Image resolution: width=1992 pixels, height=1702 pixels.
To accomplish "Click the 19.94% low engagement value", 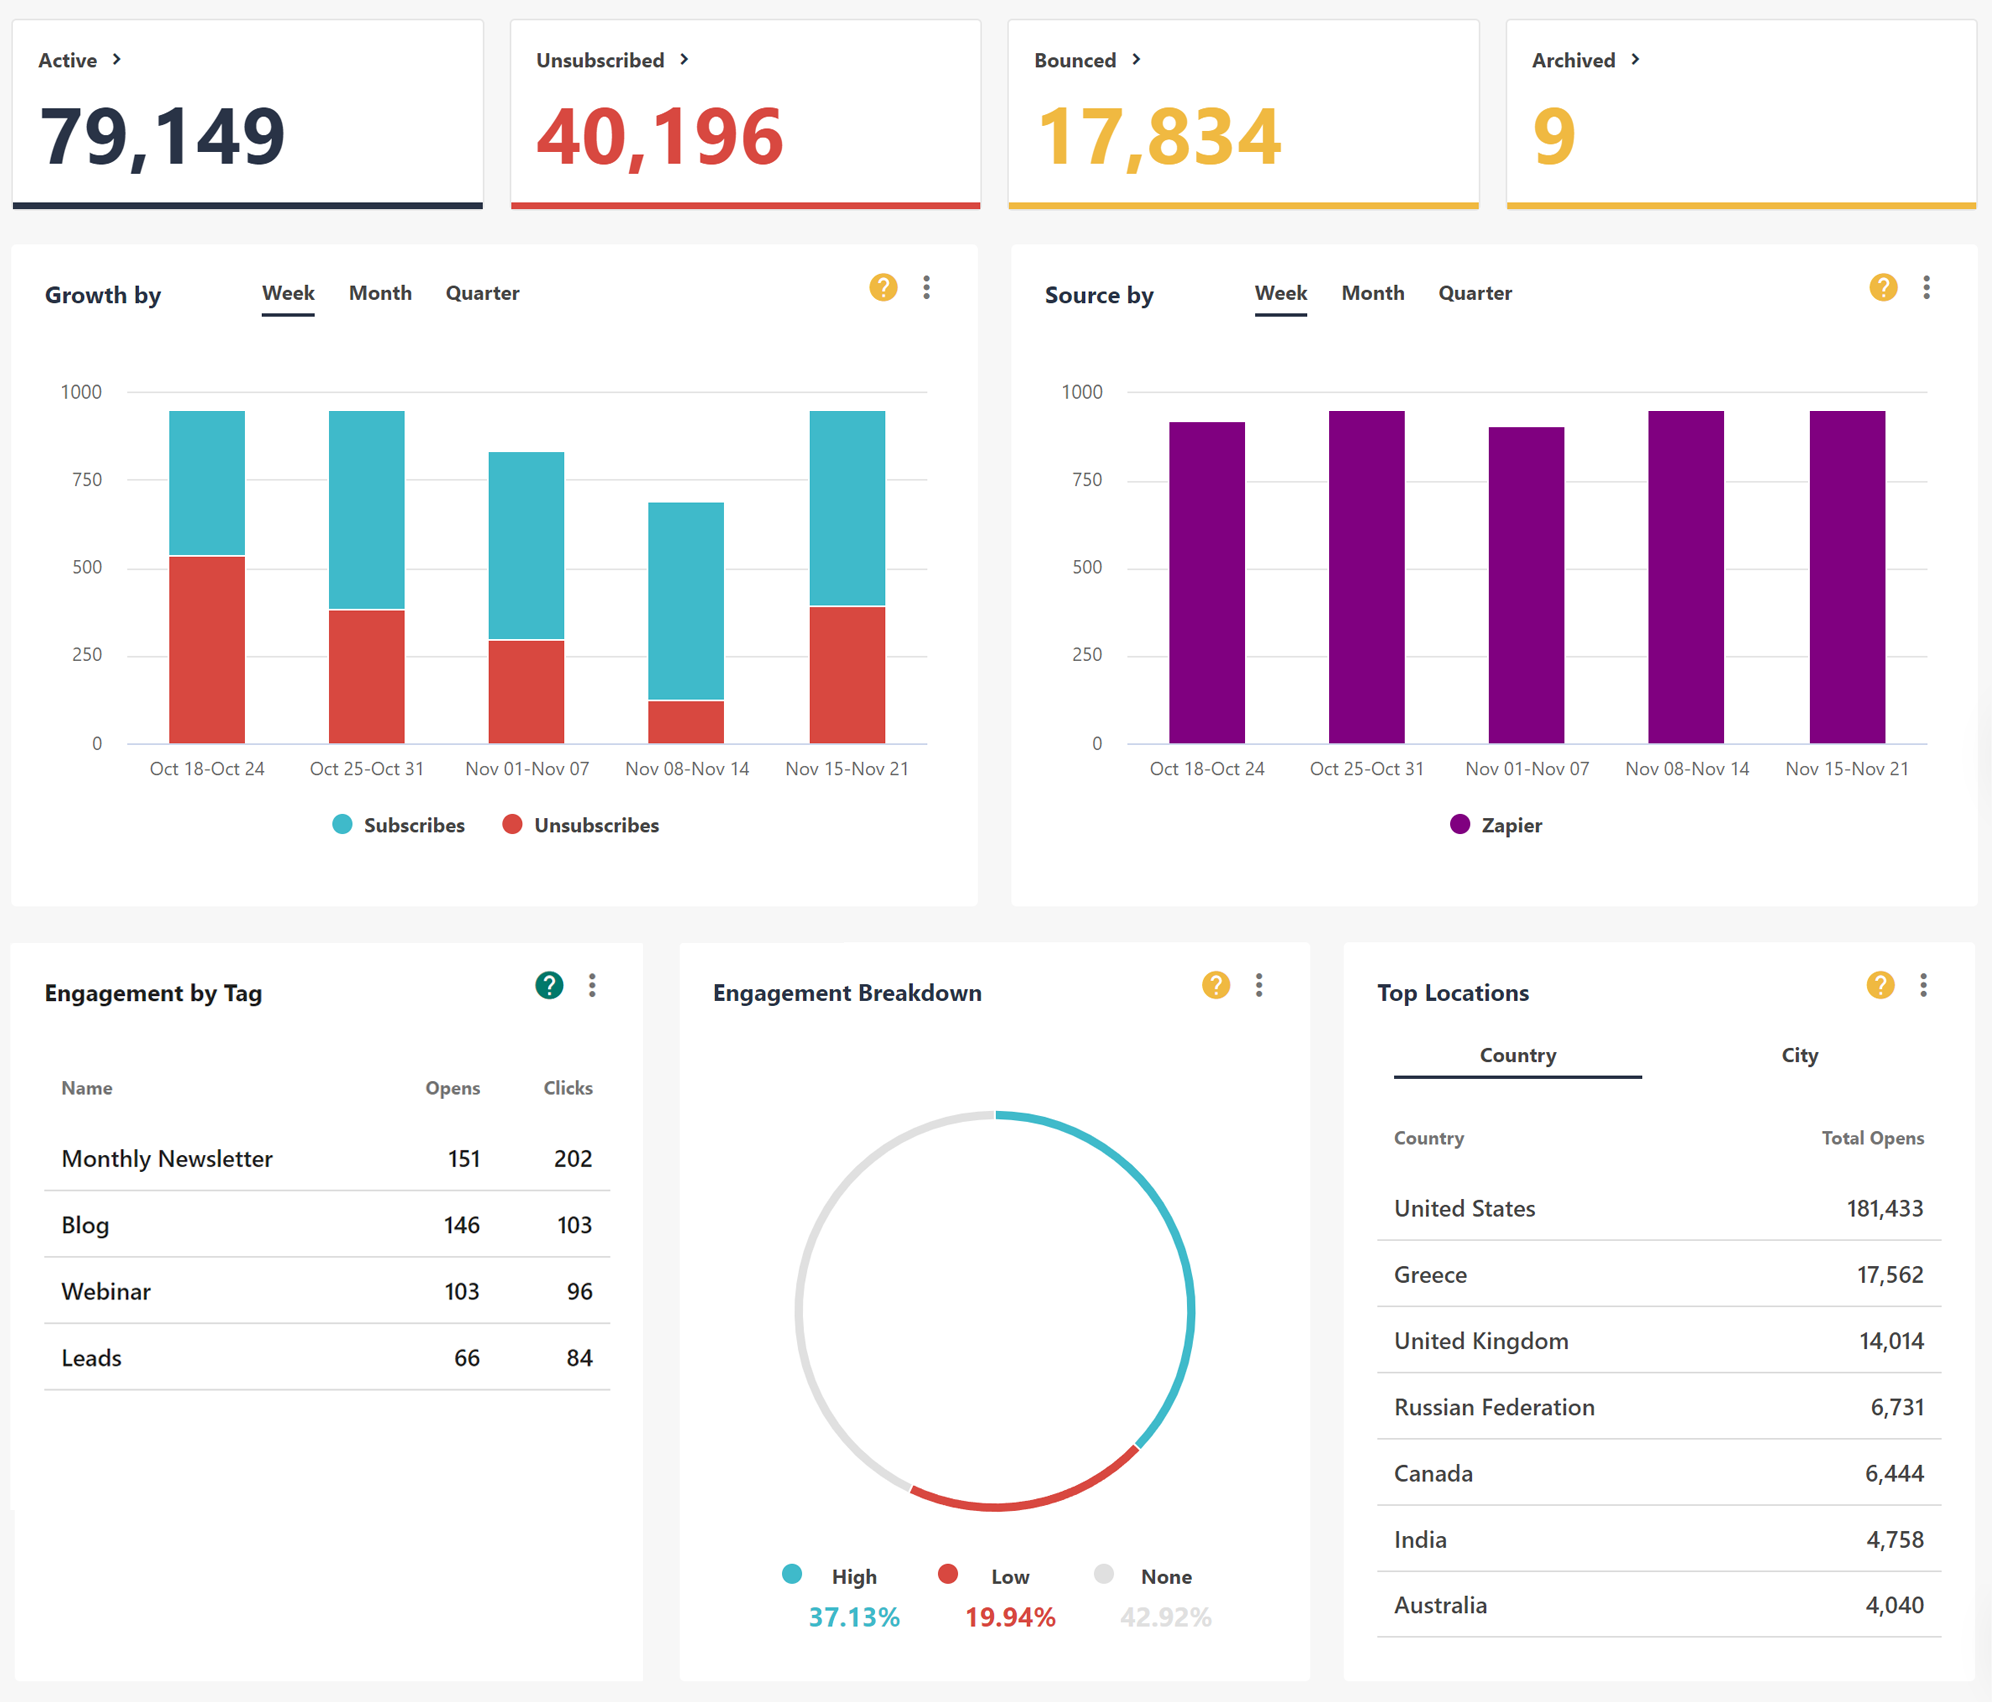I will click(1010, 1617).
